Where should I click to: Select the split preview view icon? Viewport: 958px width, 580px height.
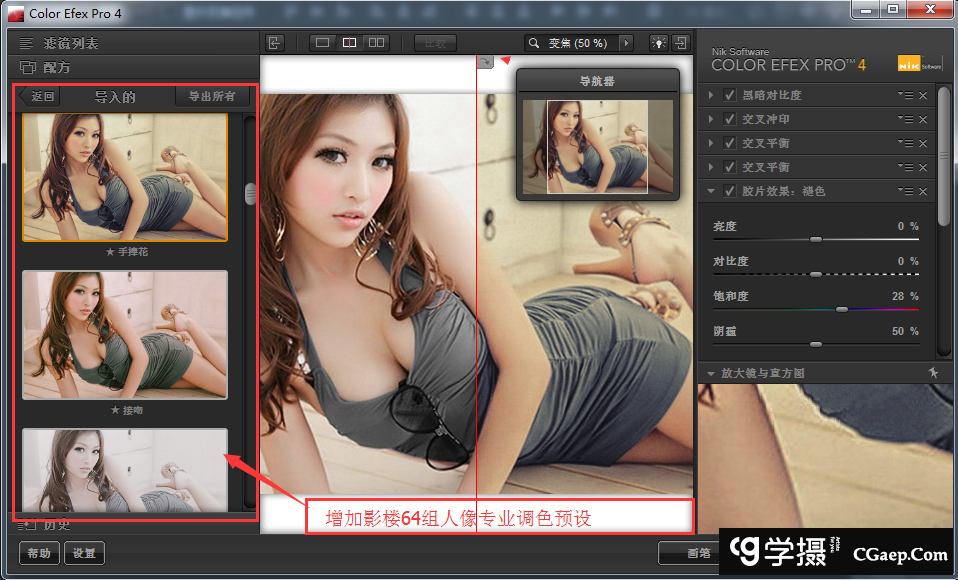[x=350, y=43]
